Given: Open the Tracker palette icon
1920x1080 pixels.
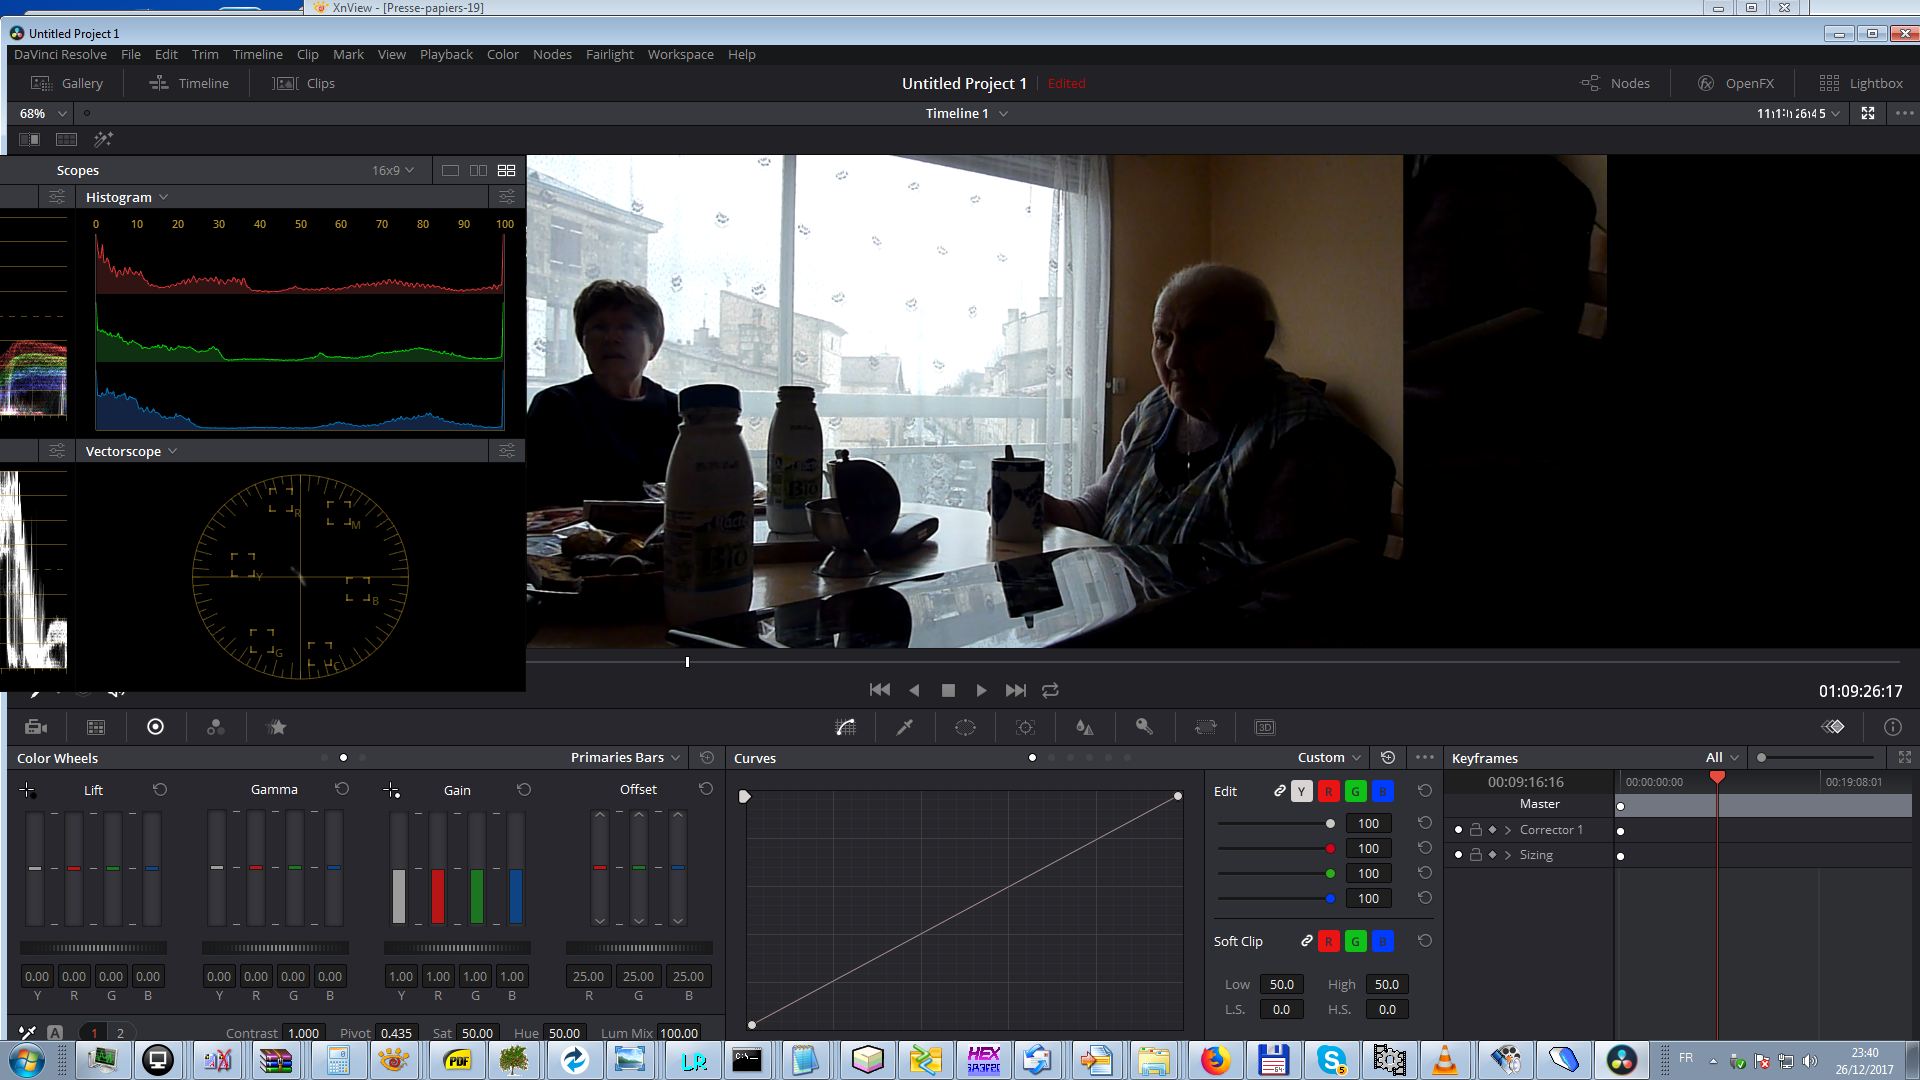Looking at the screenshot, I should tap(1025, 727).
